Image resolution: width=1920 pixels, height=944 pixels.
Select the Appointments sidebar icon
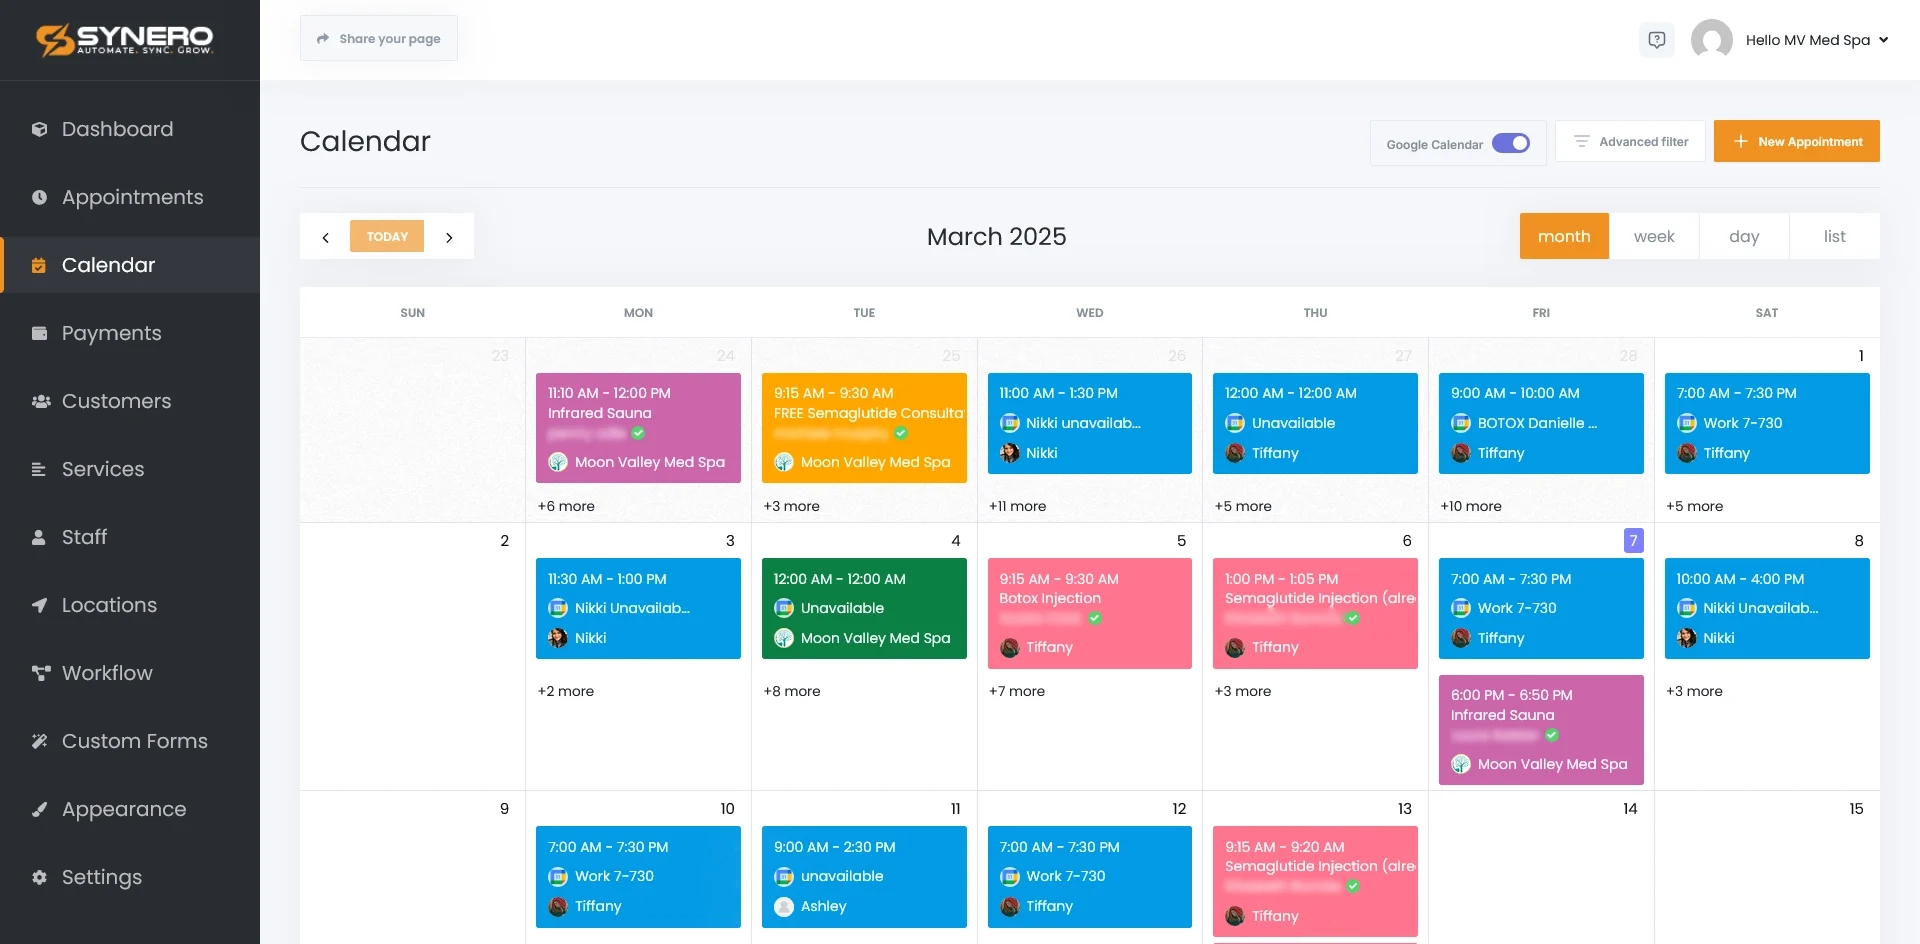pyautogui.click(x=40, y=197)
